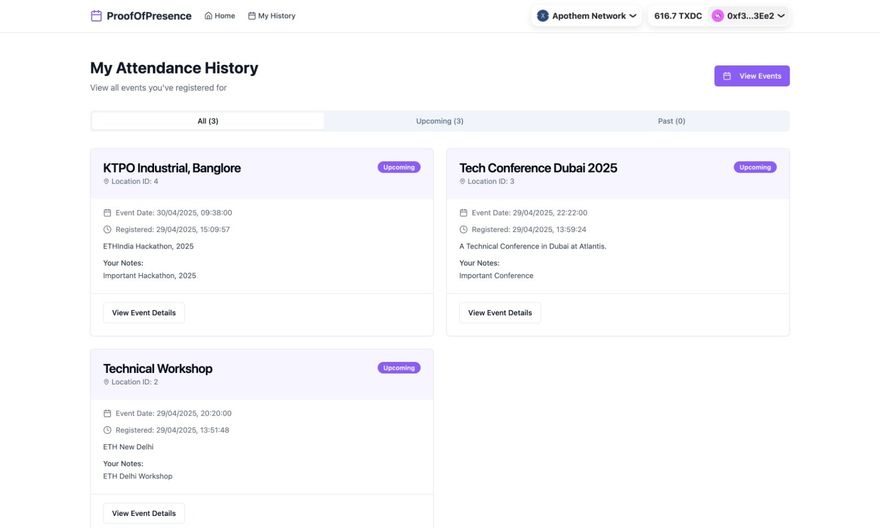Click the ProofOfPresence calendar logo icon
Viewport: 880px width, 528px height.
click(96, 16)
